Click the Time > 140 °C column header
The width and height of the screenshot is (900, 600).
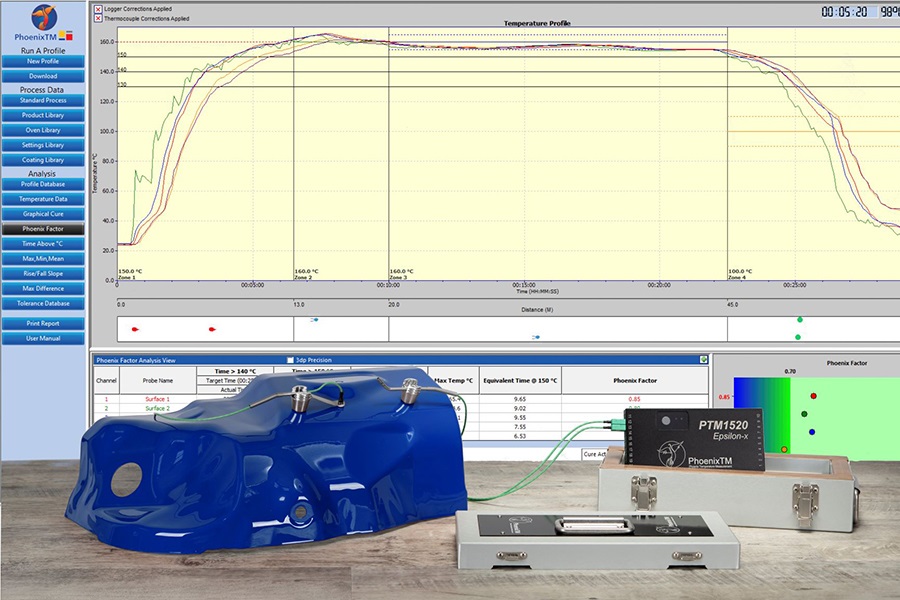tap(235, 371)
